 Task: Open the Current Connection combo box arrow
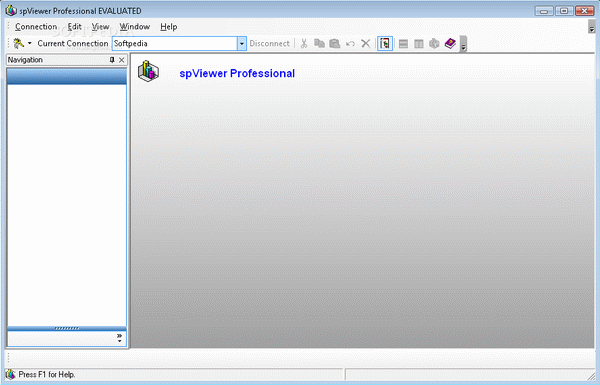coord(241,44)
